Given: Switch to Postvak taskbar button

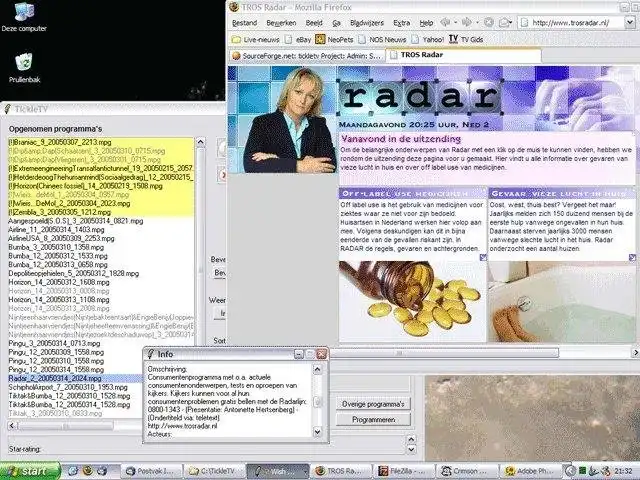Looking at the screenshot, I should [151, 471].
